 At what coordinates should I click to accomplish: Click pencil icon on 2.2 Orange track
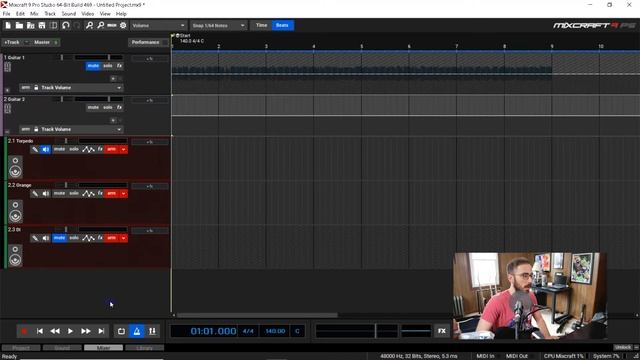tap(35, 193)
